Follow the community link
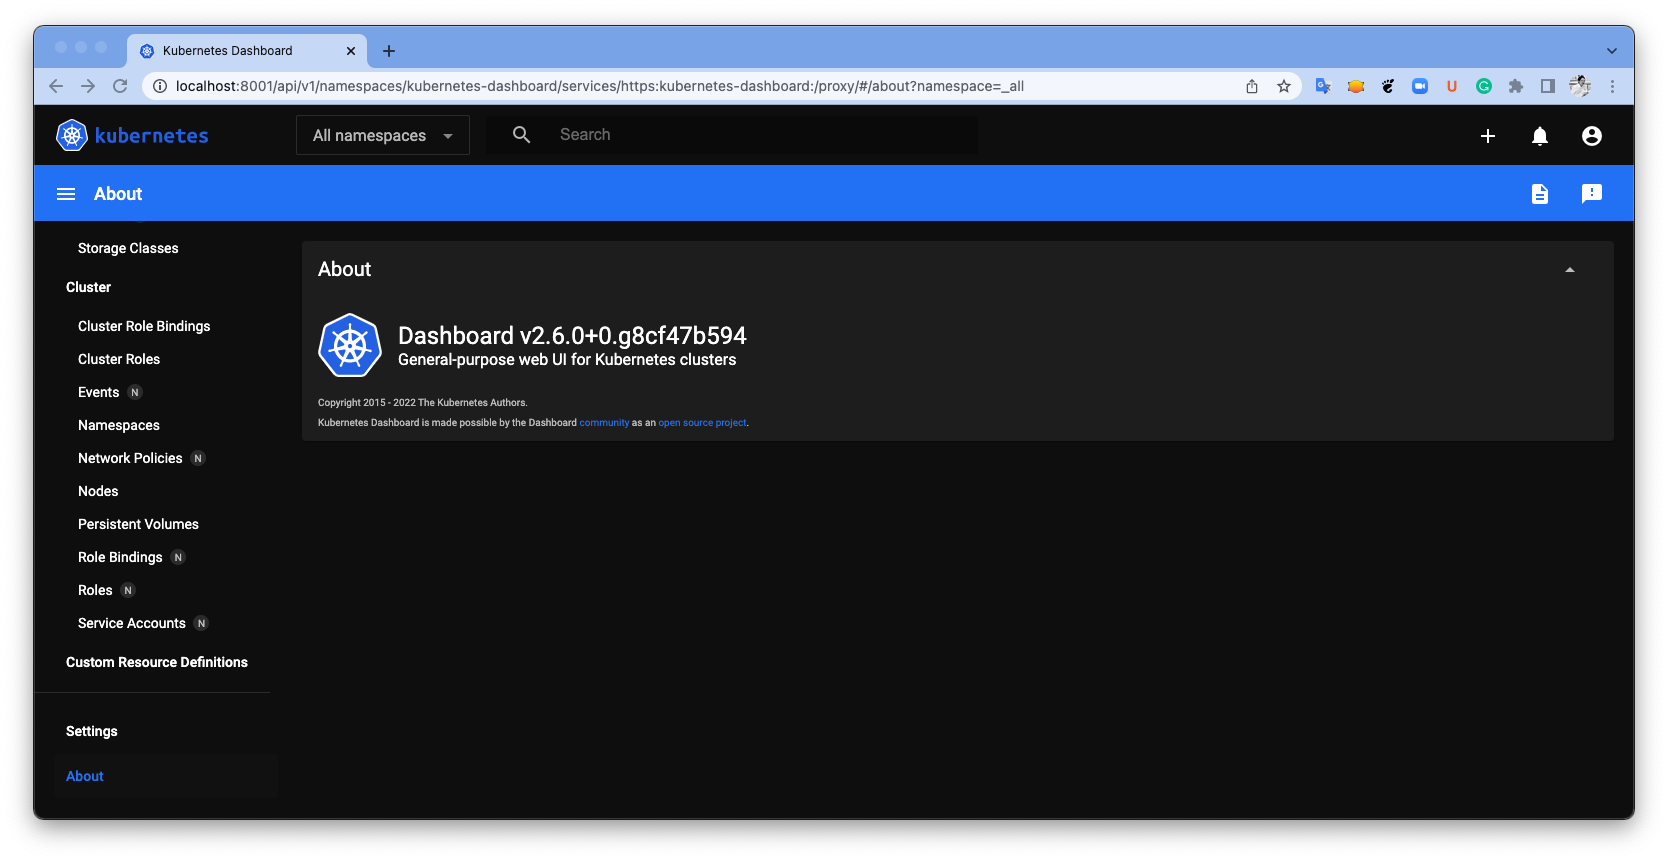The width and height of the screenshot is (1668, 861). (x=604, y=423)
